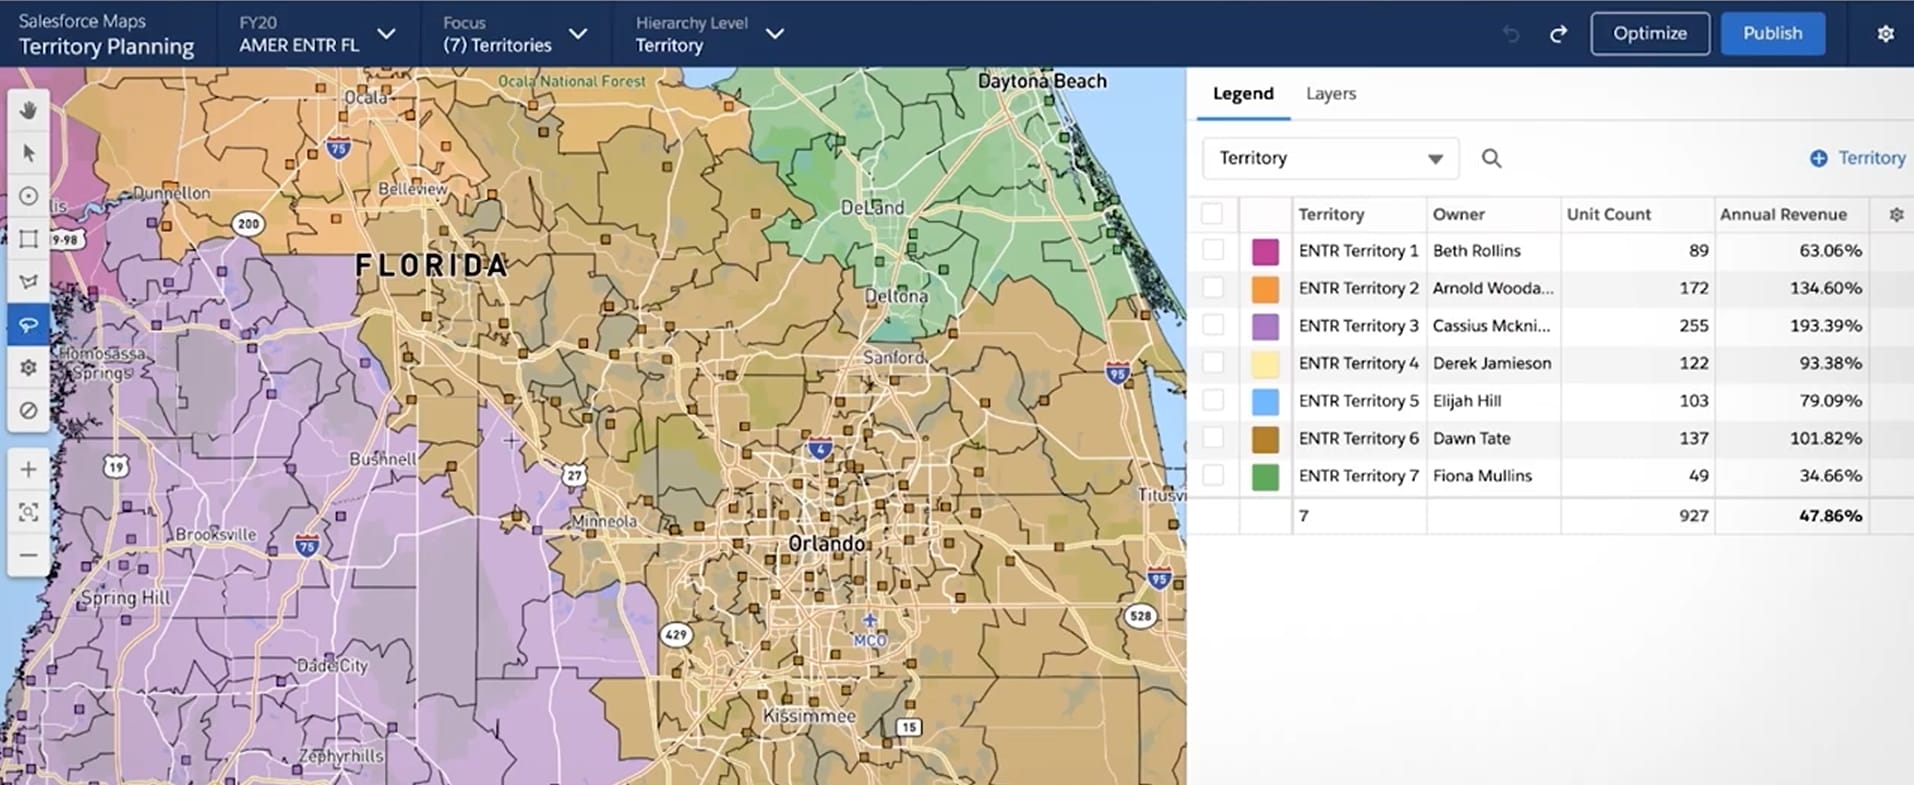Click the Daytona Beach map label
The image size is (1914, 785).
click(1042, 81)
